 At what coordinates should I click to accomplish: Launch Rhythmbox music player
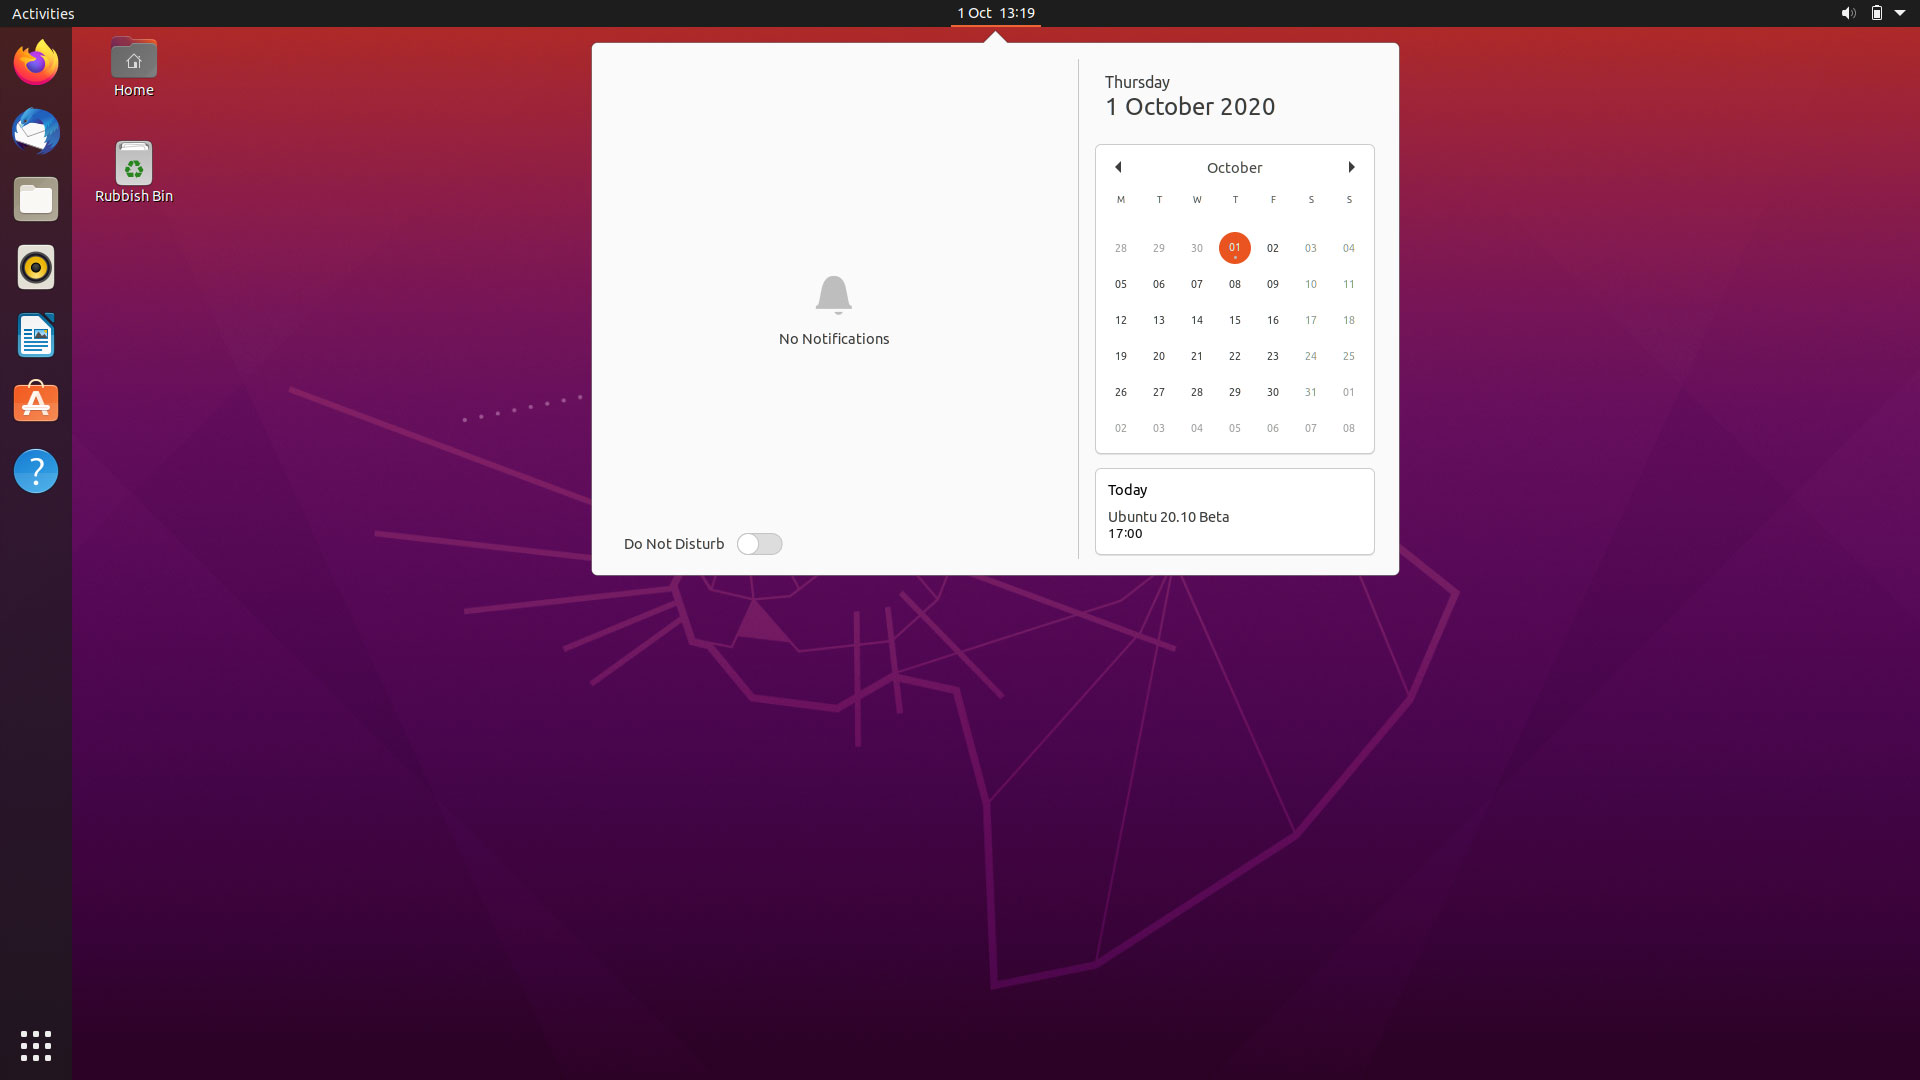click(x=36, y=268)
